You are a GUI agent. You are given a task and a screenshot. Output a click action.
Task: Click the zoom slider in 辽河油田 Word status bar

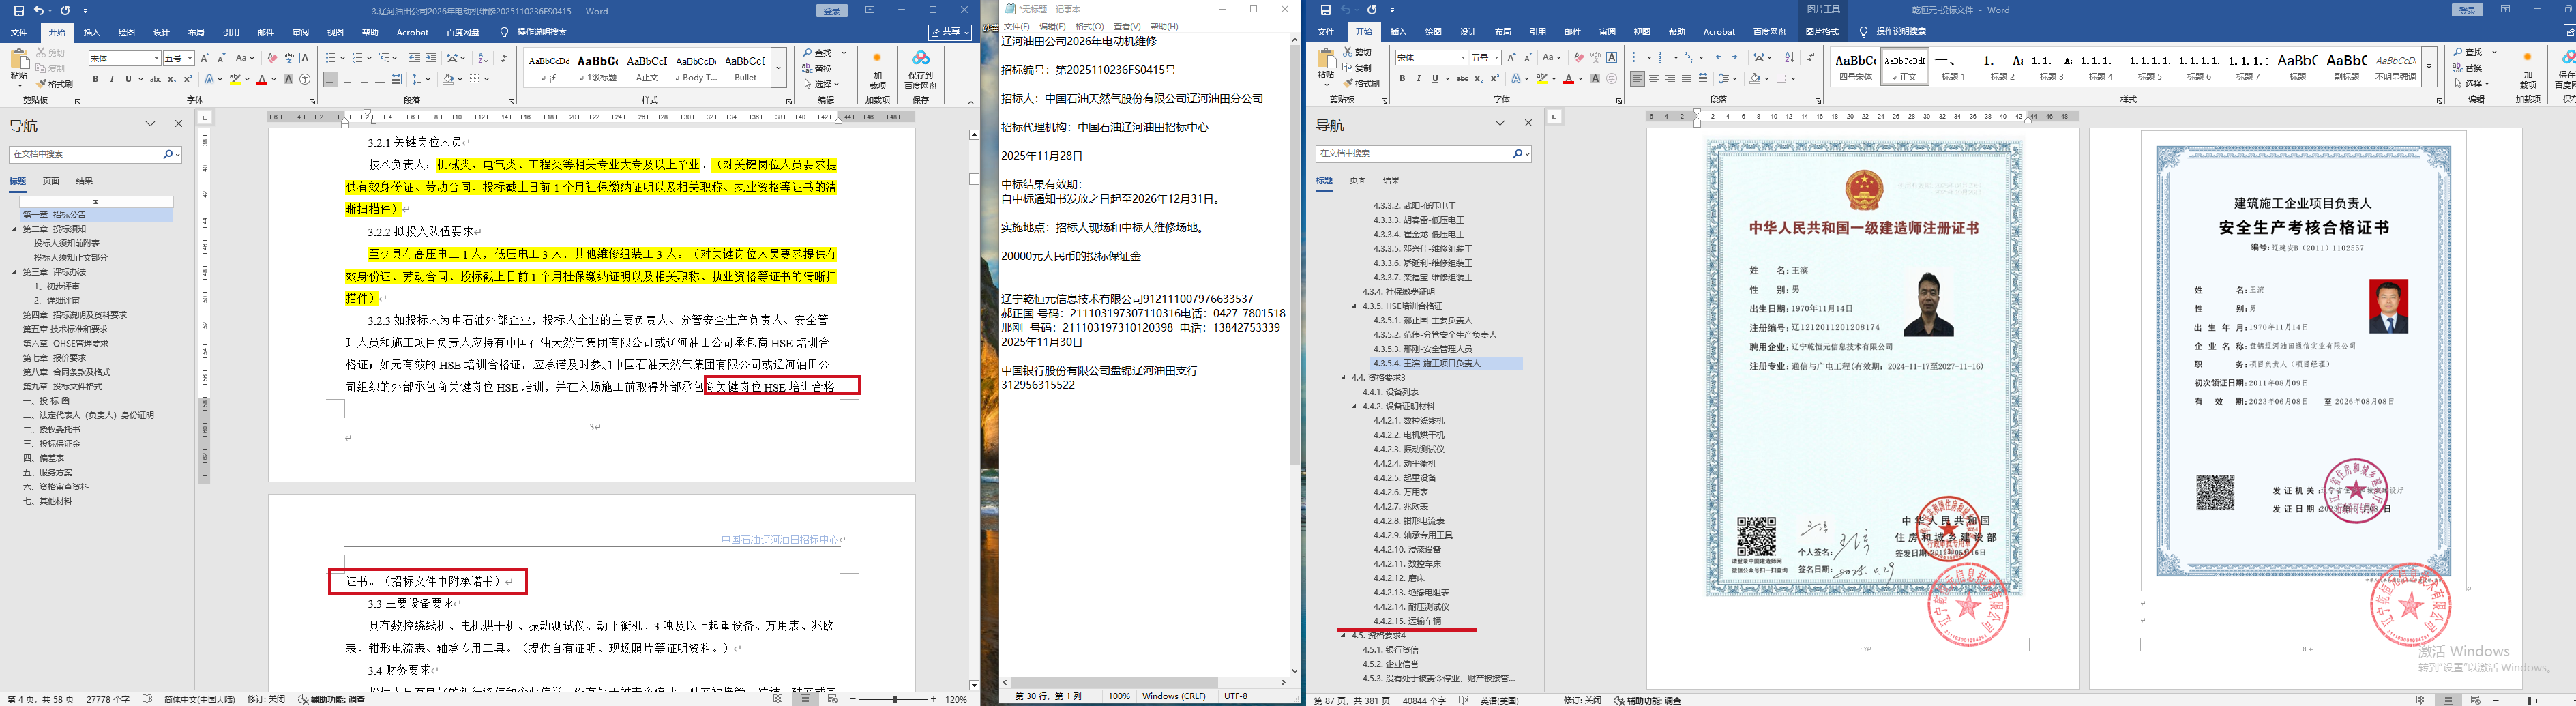click(x=894, y=699)
